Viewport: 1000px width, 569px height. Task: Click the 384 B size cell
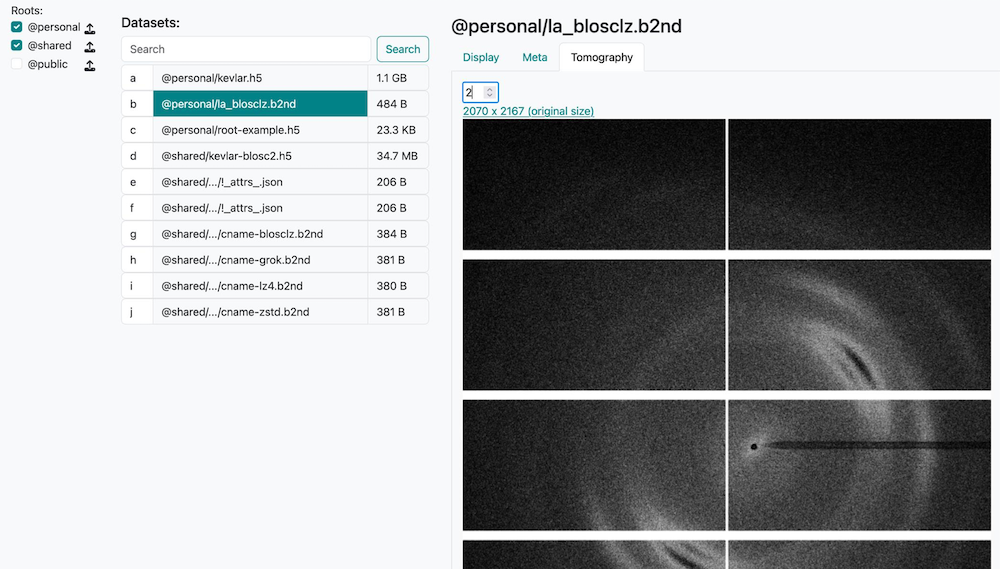coord(398,234)
